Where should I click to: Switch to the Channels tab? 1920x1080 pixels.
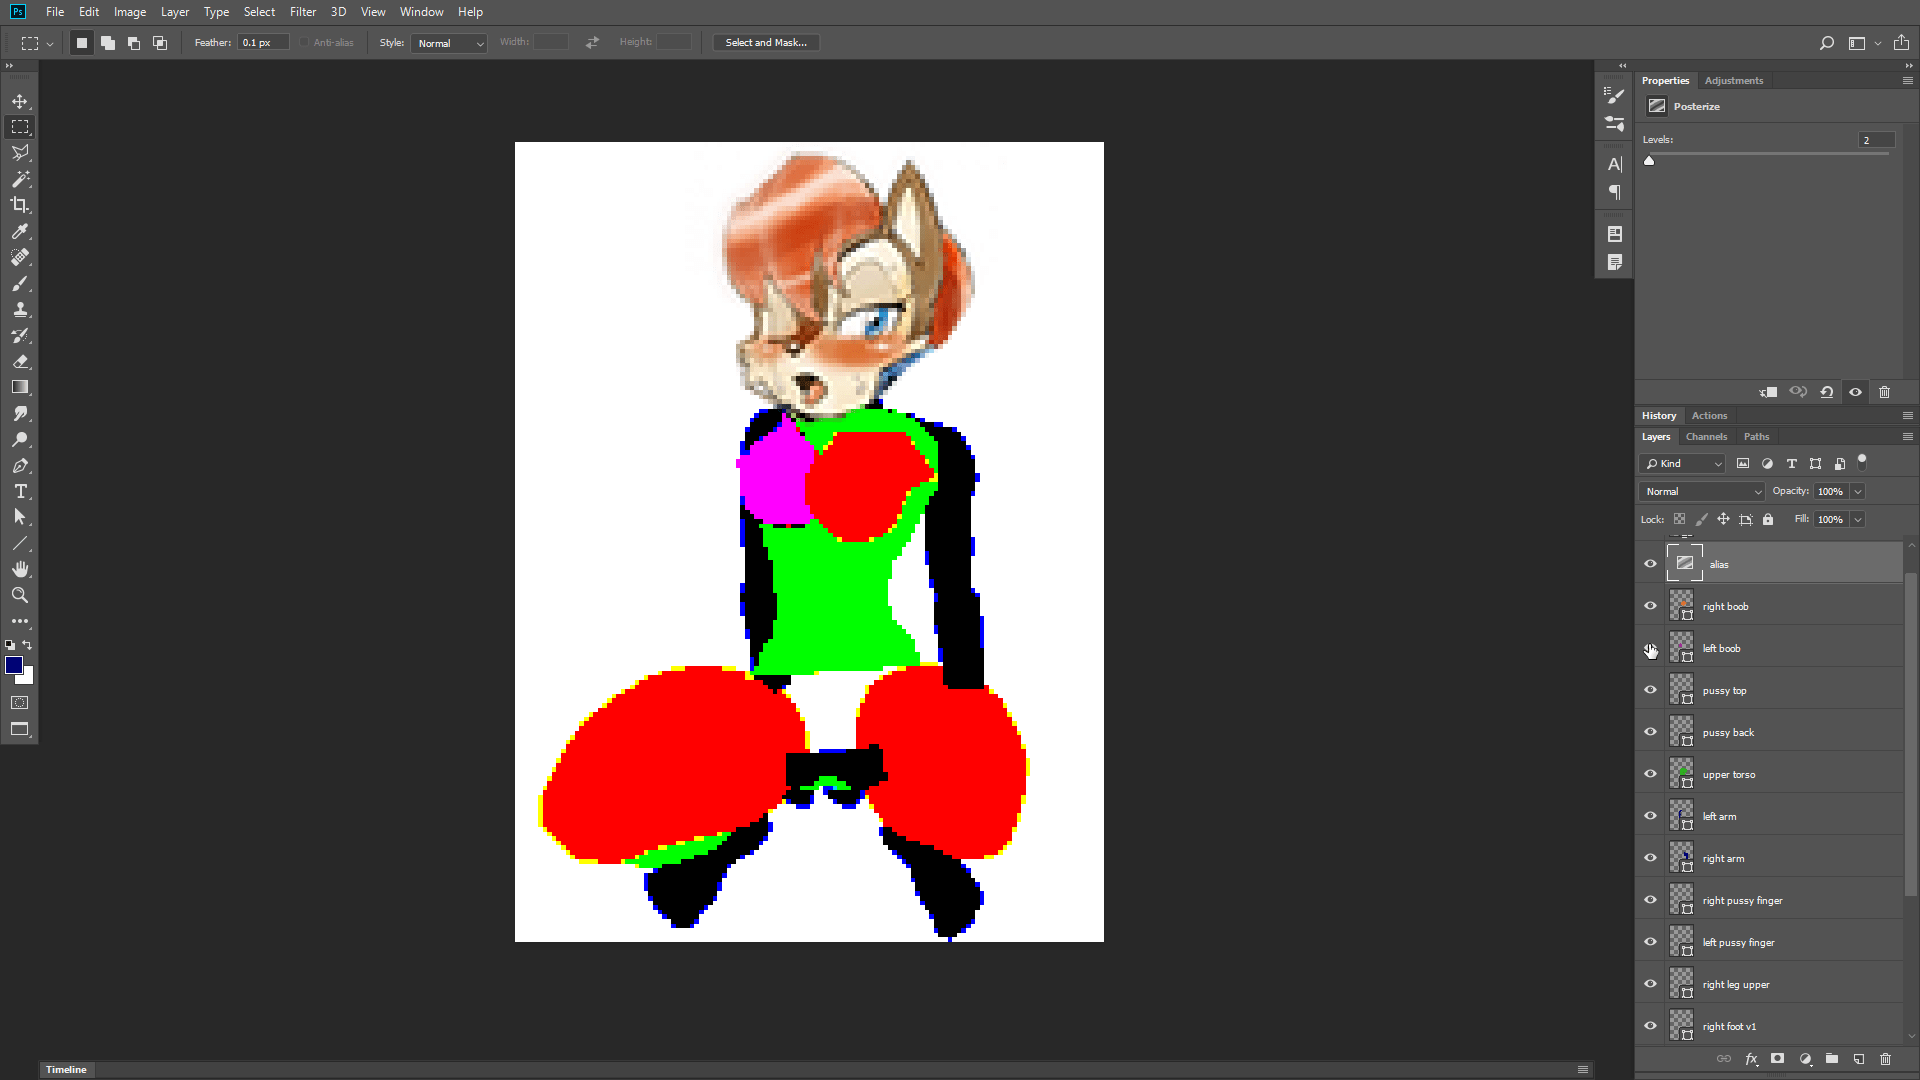(x=1706, y=436)
